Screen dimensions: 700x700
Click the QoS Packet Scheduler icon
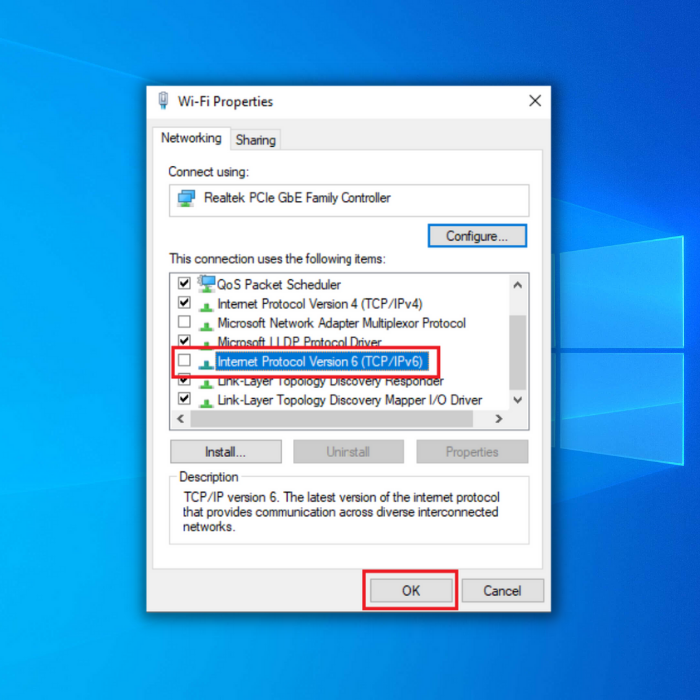206,284
